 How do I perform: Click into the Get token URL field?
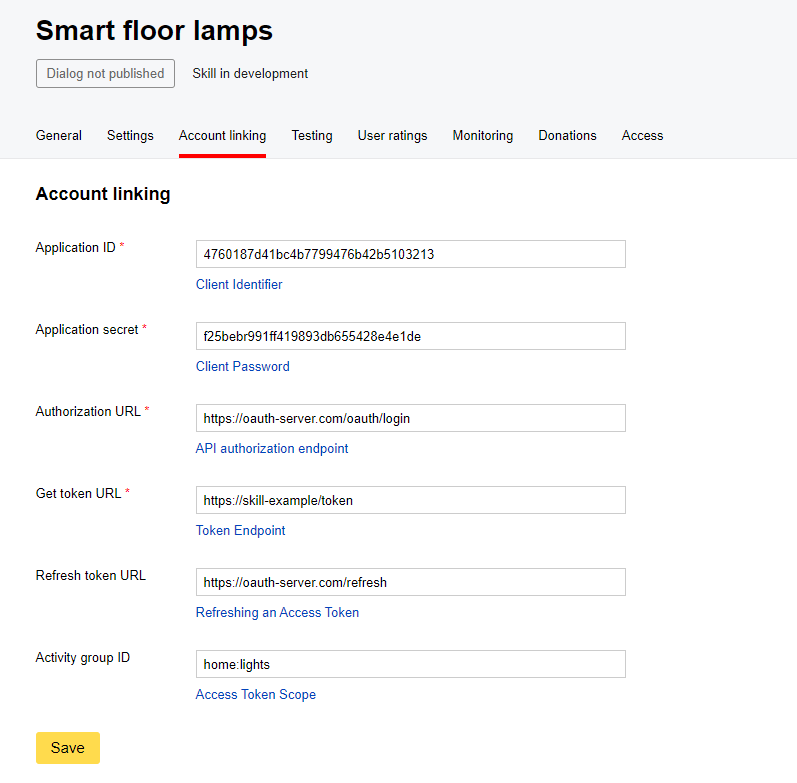pos(410,500)
